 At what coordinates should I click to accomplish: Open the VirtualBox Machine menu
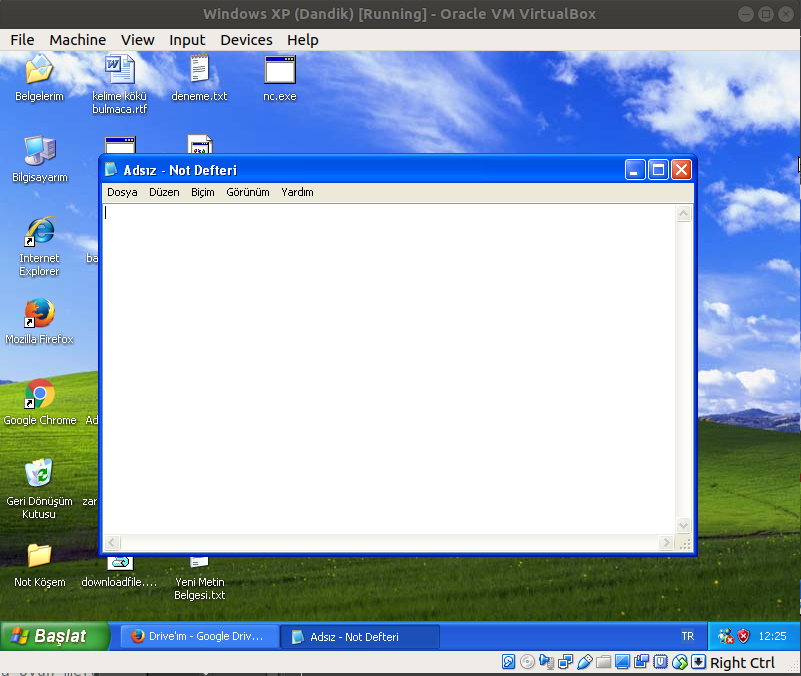pos(78,40)
